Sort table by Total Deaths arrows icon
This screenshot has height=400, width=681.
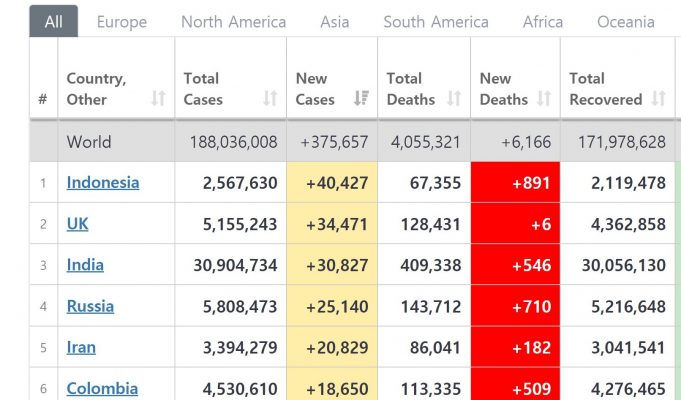[454, 99]
